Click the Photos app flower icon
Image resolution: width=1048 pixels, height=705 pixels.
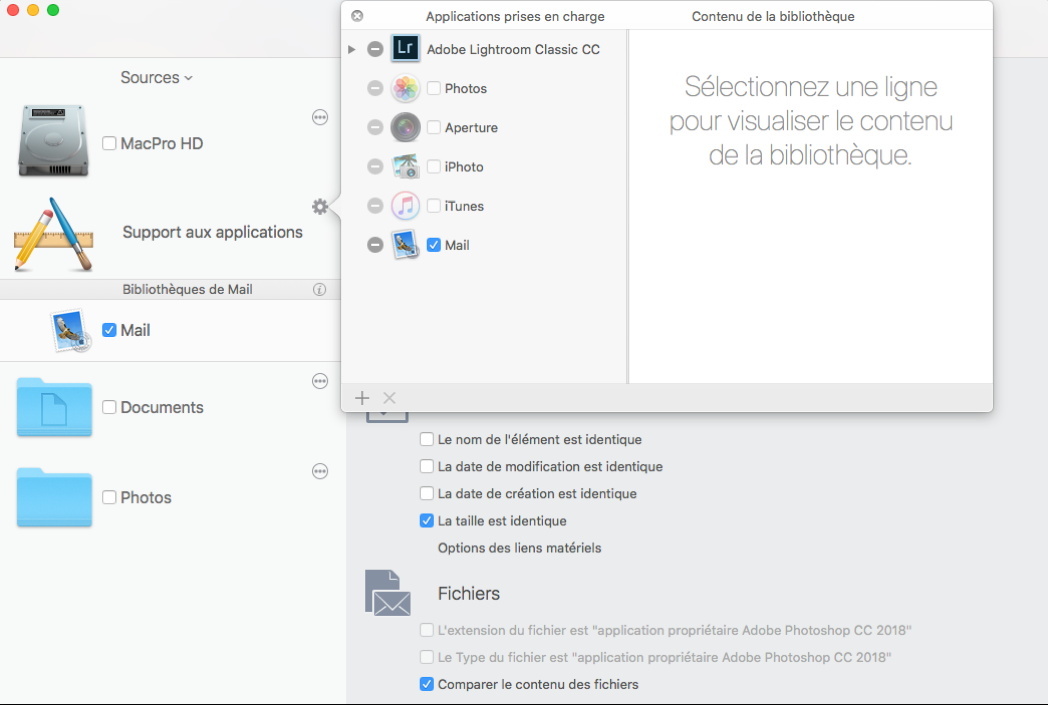(x=405, y=88)
